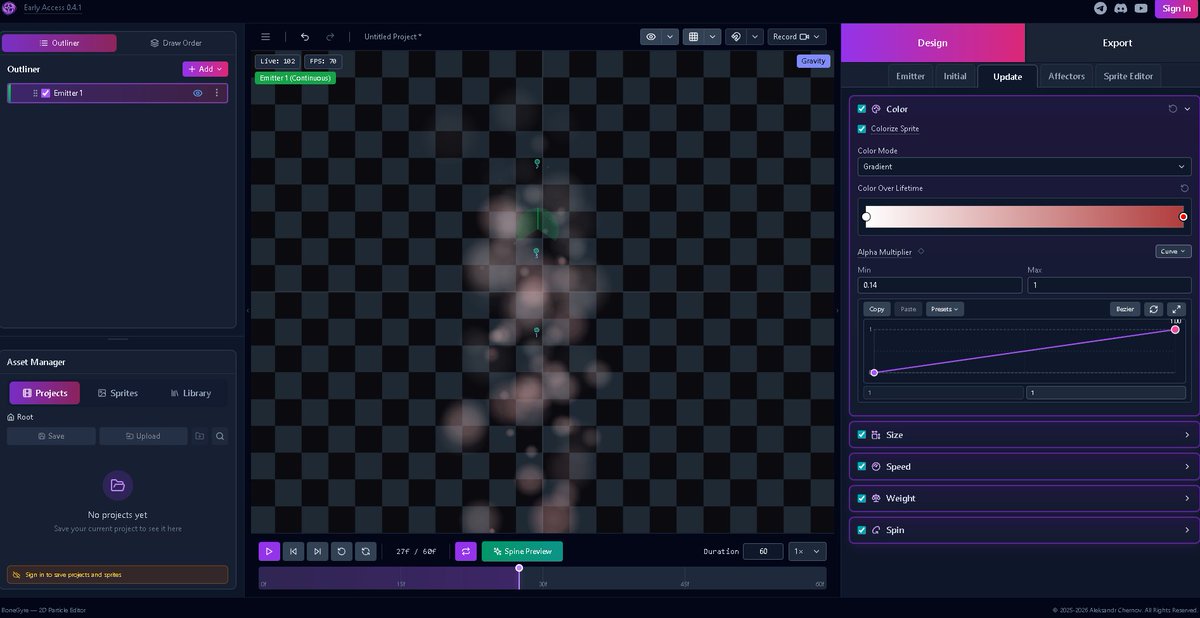Click the reset icon beside the Bezier button

pos(1152,309)
